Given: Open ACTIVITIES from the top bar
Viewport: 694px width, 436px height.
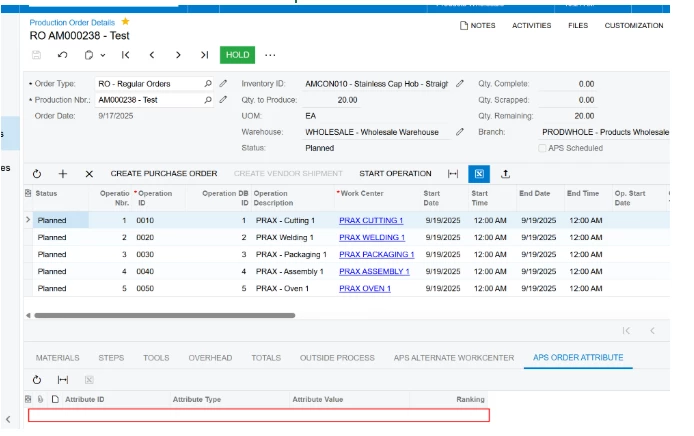Looking at the screenshot, I should click(x=532, y=26).
